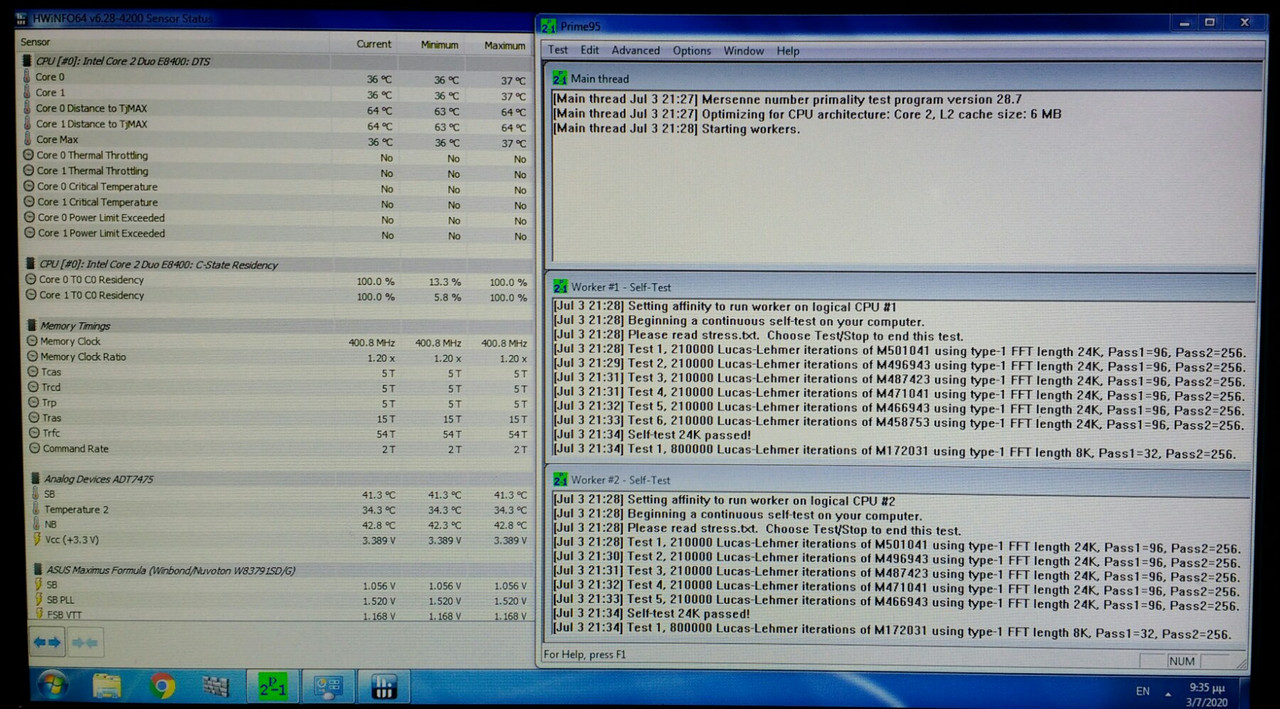The height and width of the screenshot is (709, 1280).
Task: Switch to HWiNFO taskbar icon
Action: click(x=384, y=687)
